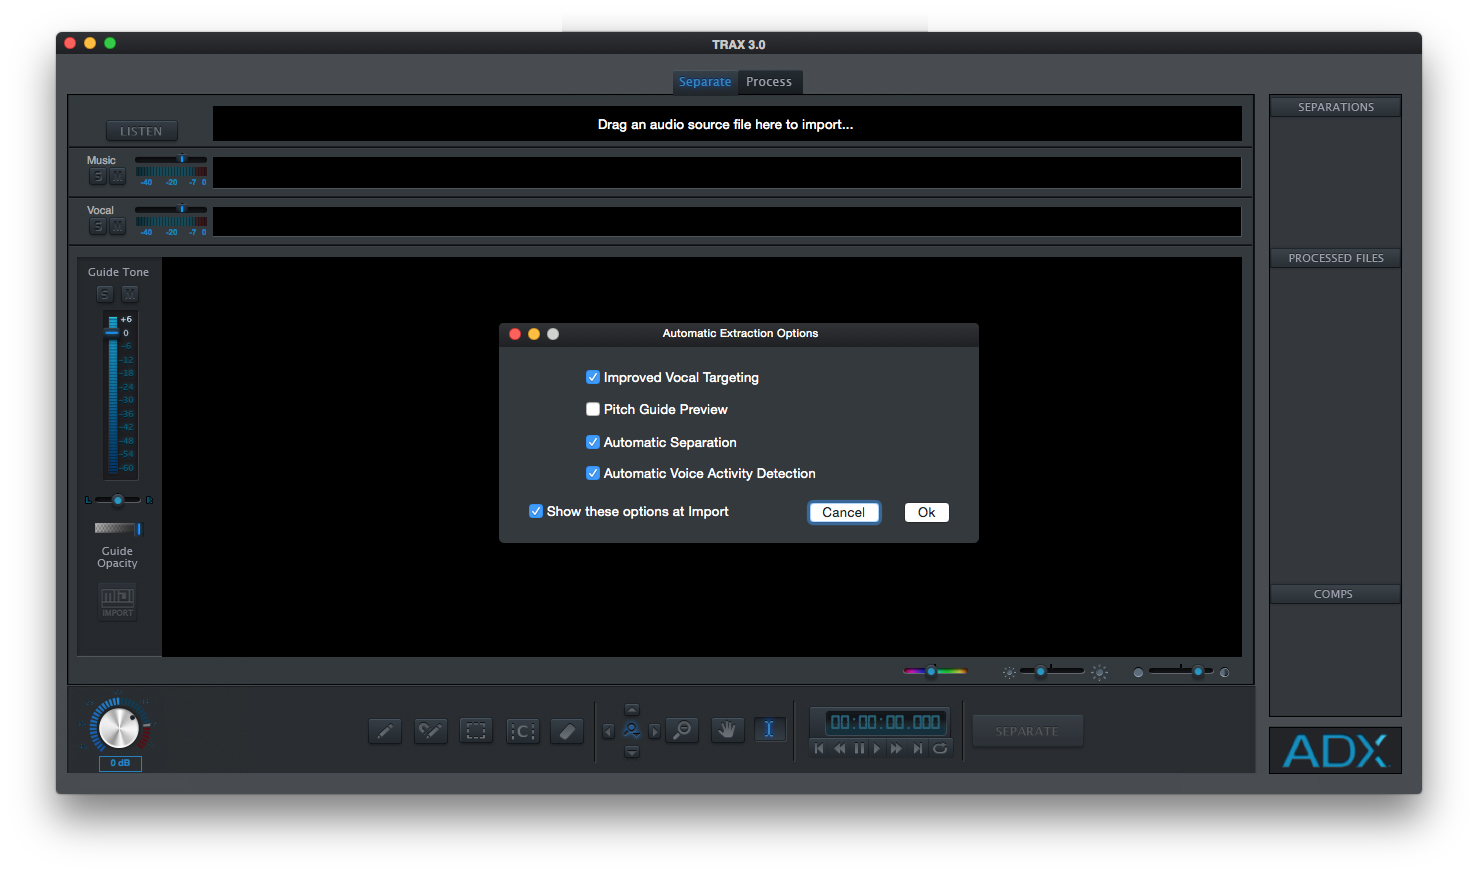Mute the Vocal track
The width and height of the screenshot is (1478, 874).
(x=117, y=226)
